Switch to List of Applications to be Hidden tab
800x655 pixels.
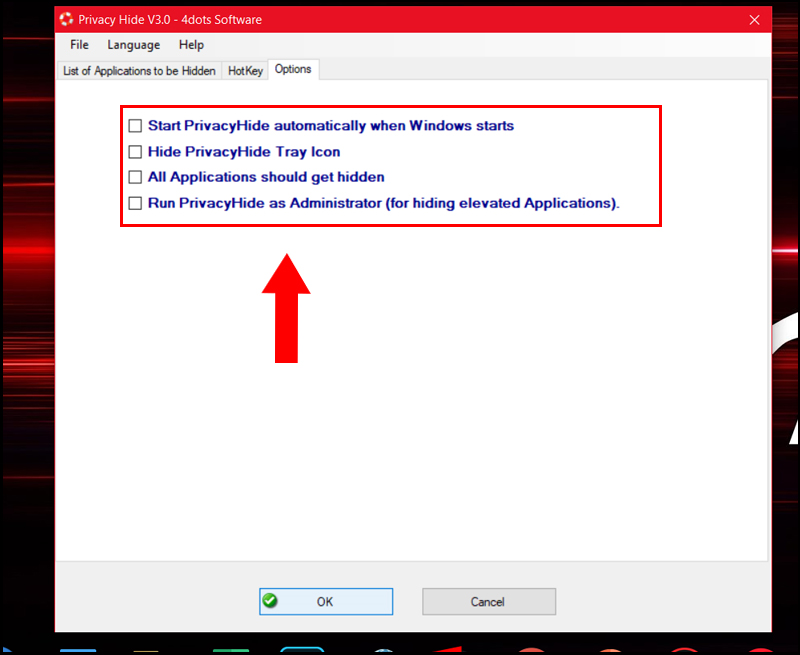pos(139,70)
